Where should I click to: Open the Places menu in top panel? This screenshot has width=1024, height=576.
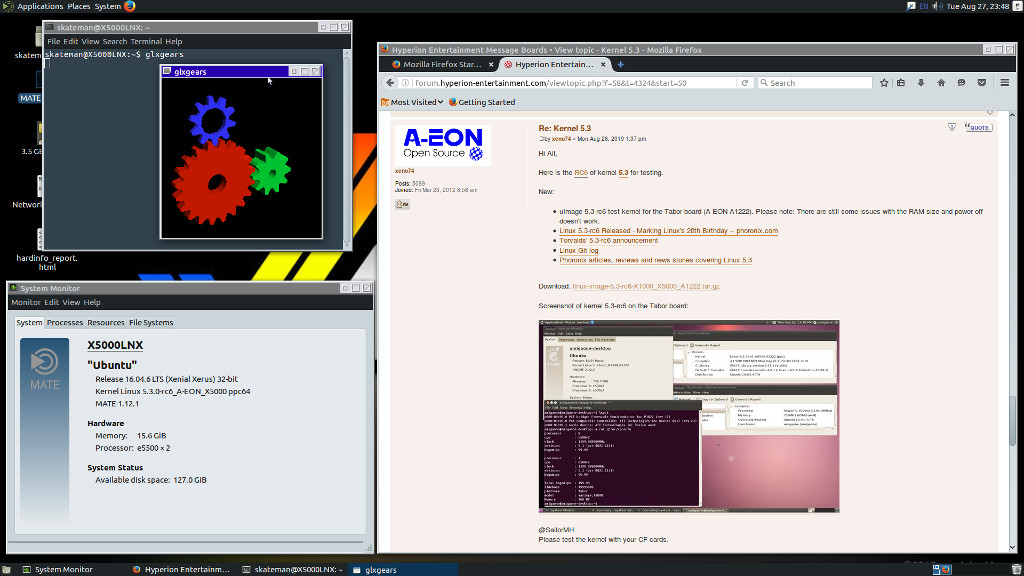78,6
